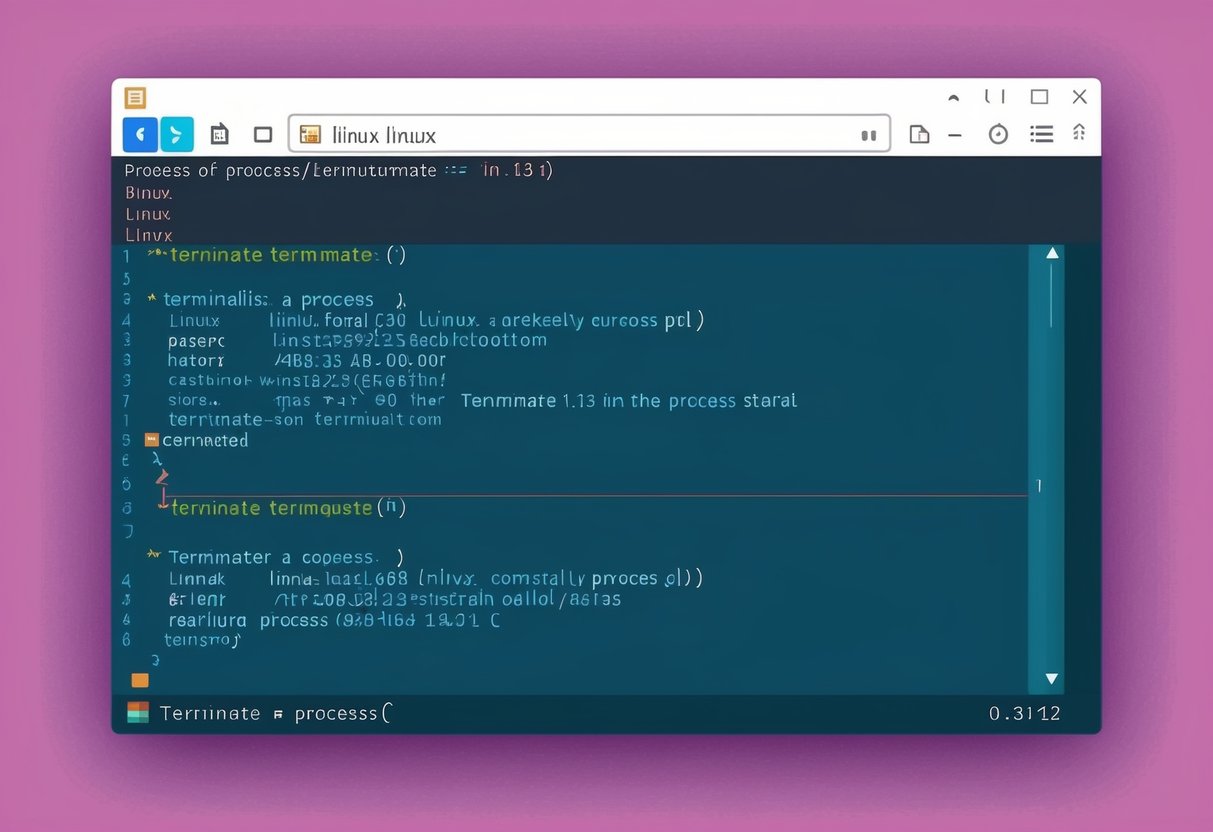Expand the chevron at the toolbar's far right
Screen dimensions: 1213x832
(x=1079, y=131)
